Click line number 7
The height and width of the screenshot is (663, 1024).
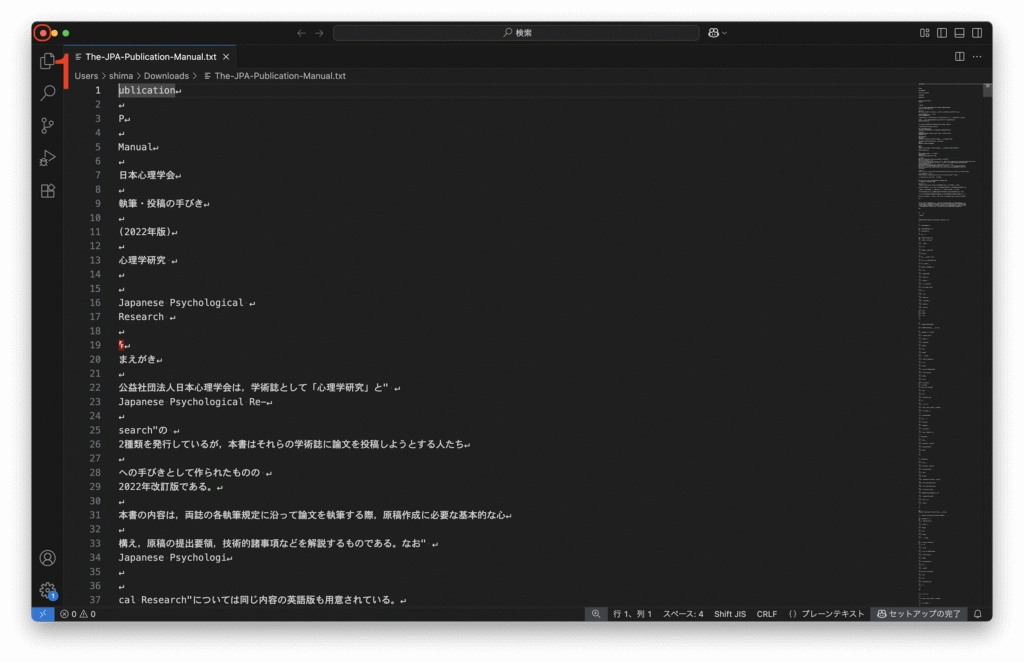(98, 175)
